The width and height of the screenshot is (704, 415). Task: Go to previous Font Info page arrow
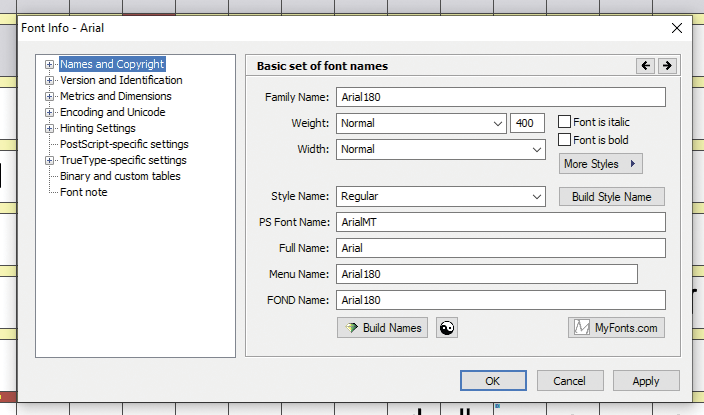click(645, 66)
